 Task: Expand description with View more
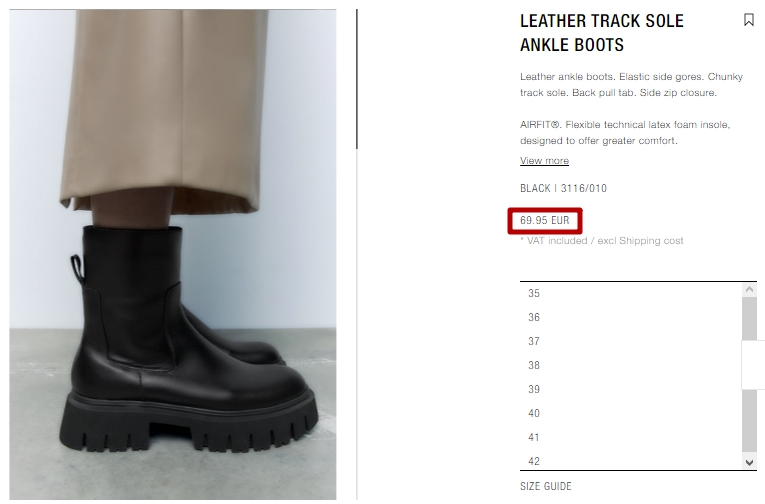click(x=544, y=161)
